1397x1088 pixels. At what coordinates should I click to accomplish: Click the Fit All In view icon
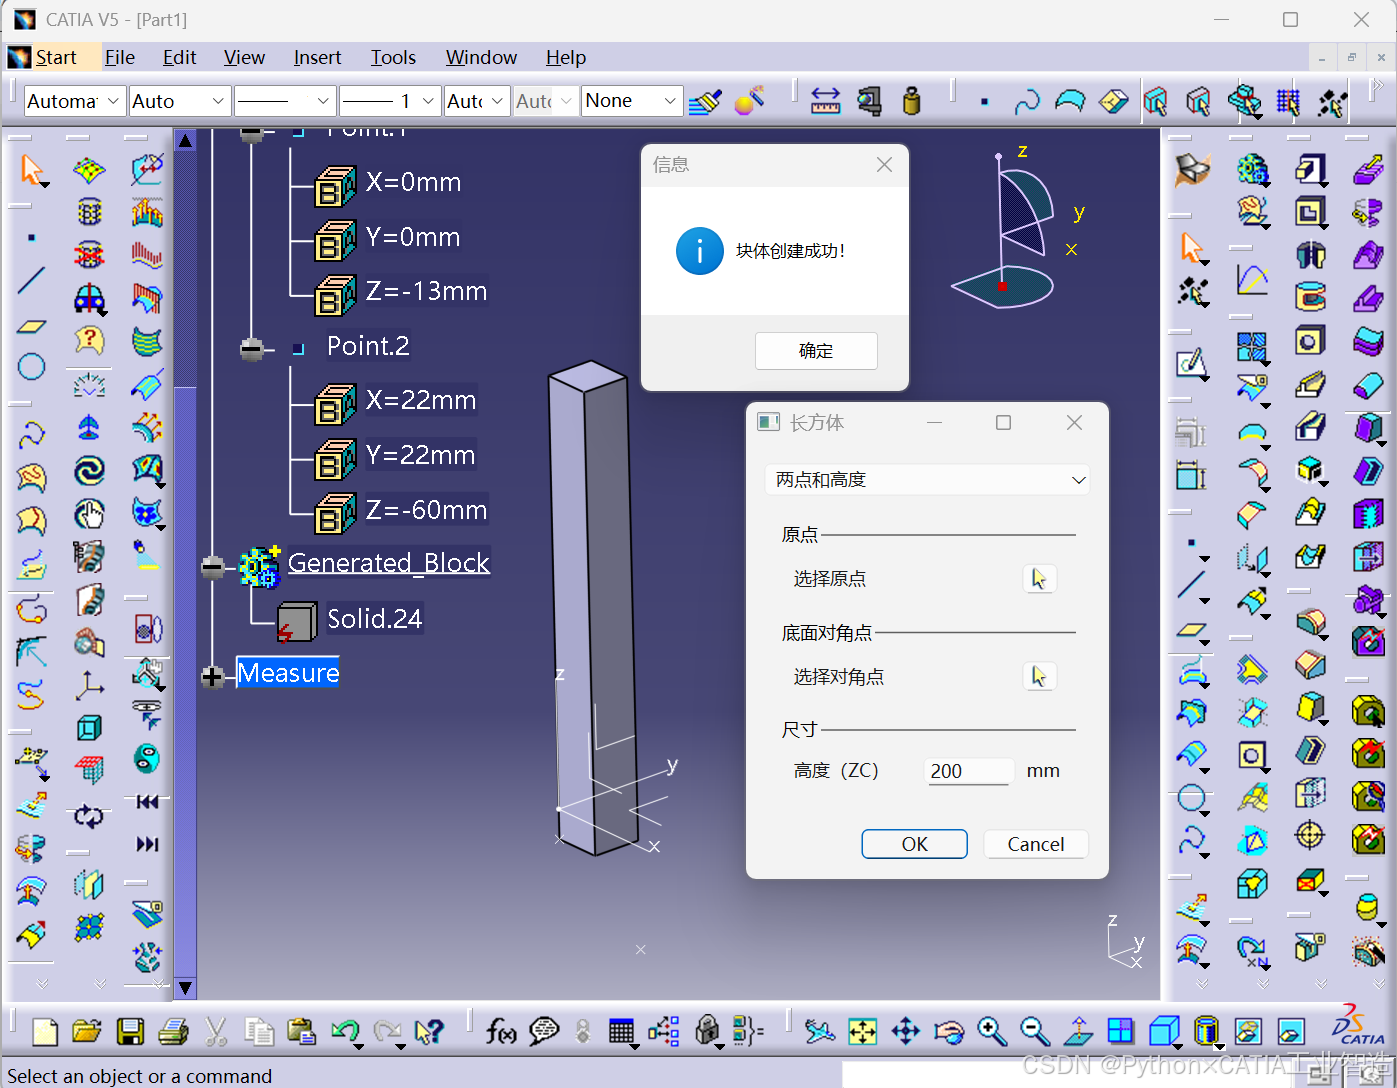(862, 1031)
